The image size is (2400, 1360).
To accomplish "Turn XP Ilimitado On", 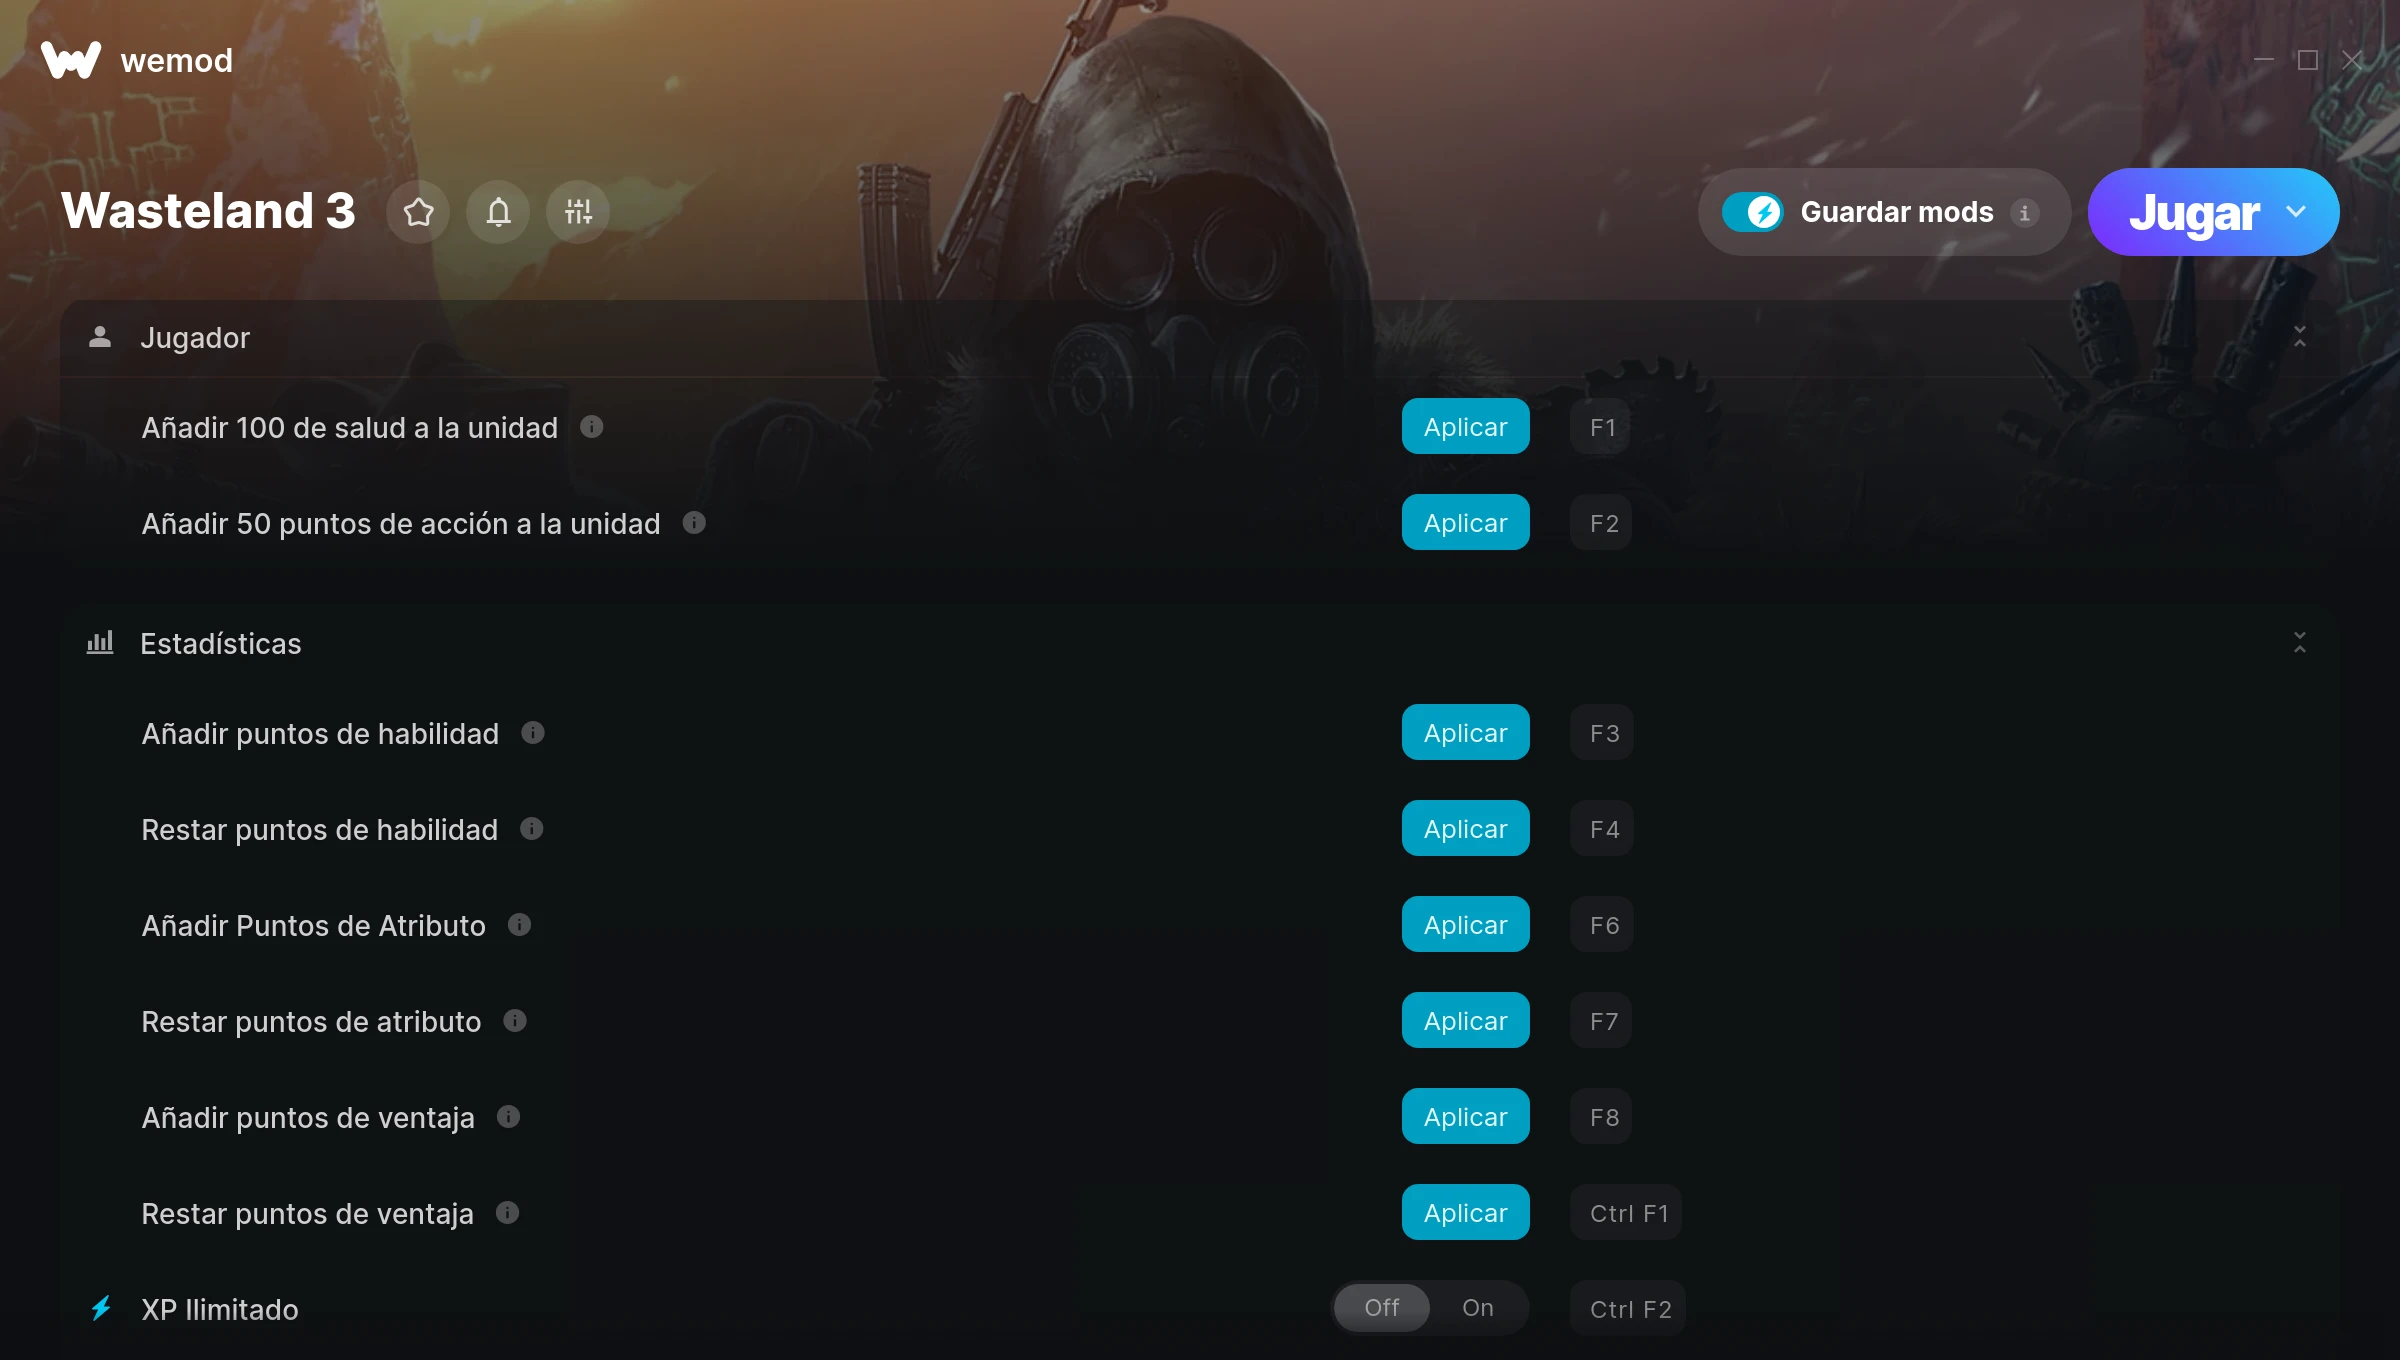I will coord(1478,1307).
